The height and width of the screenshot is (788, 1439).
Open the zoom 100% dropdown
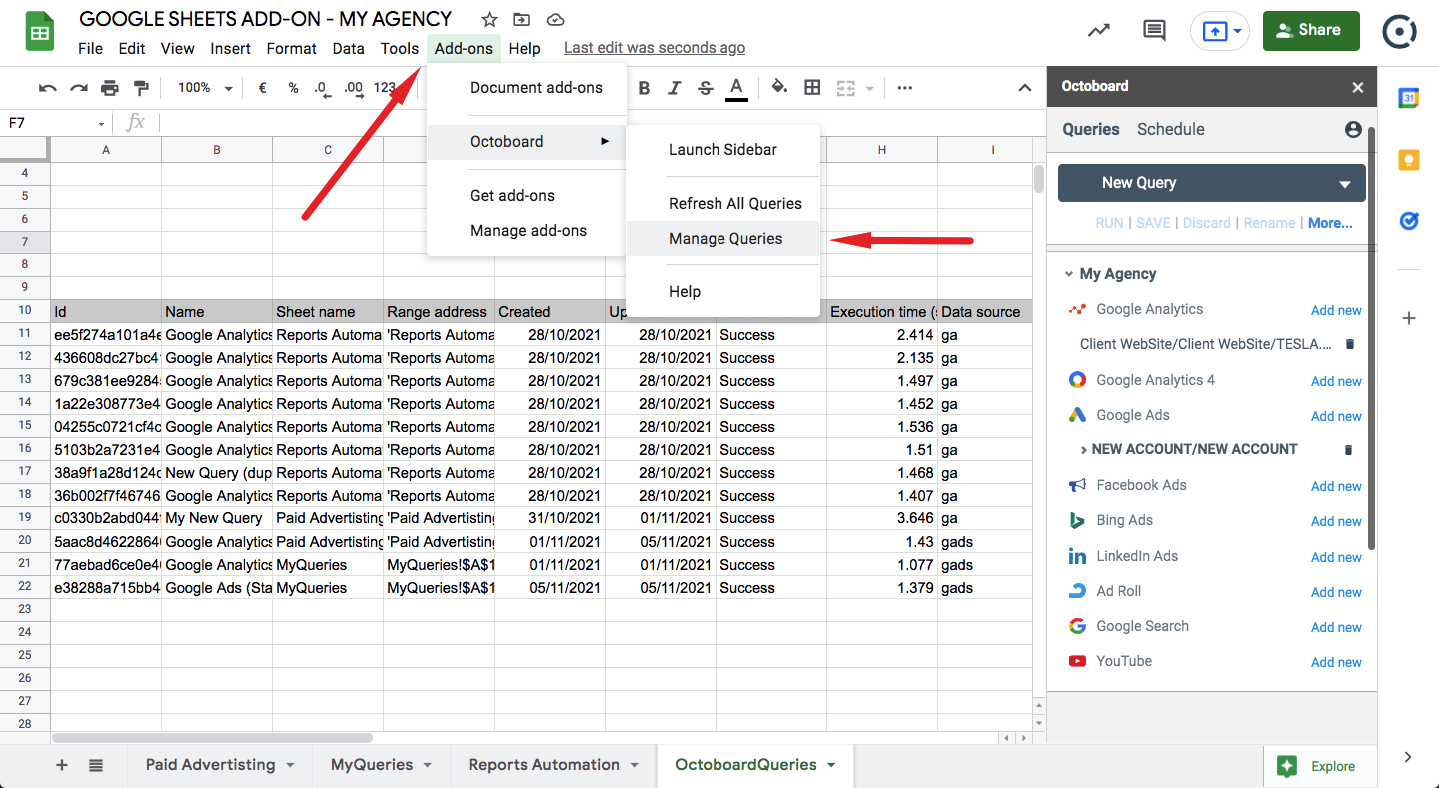pos(205,88)
